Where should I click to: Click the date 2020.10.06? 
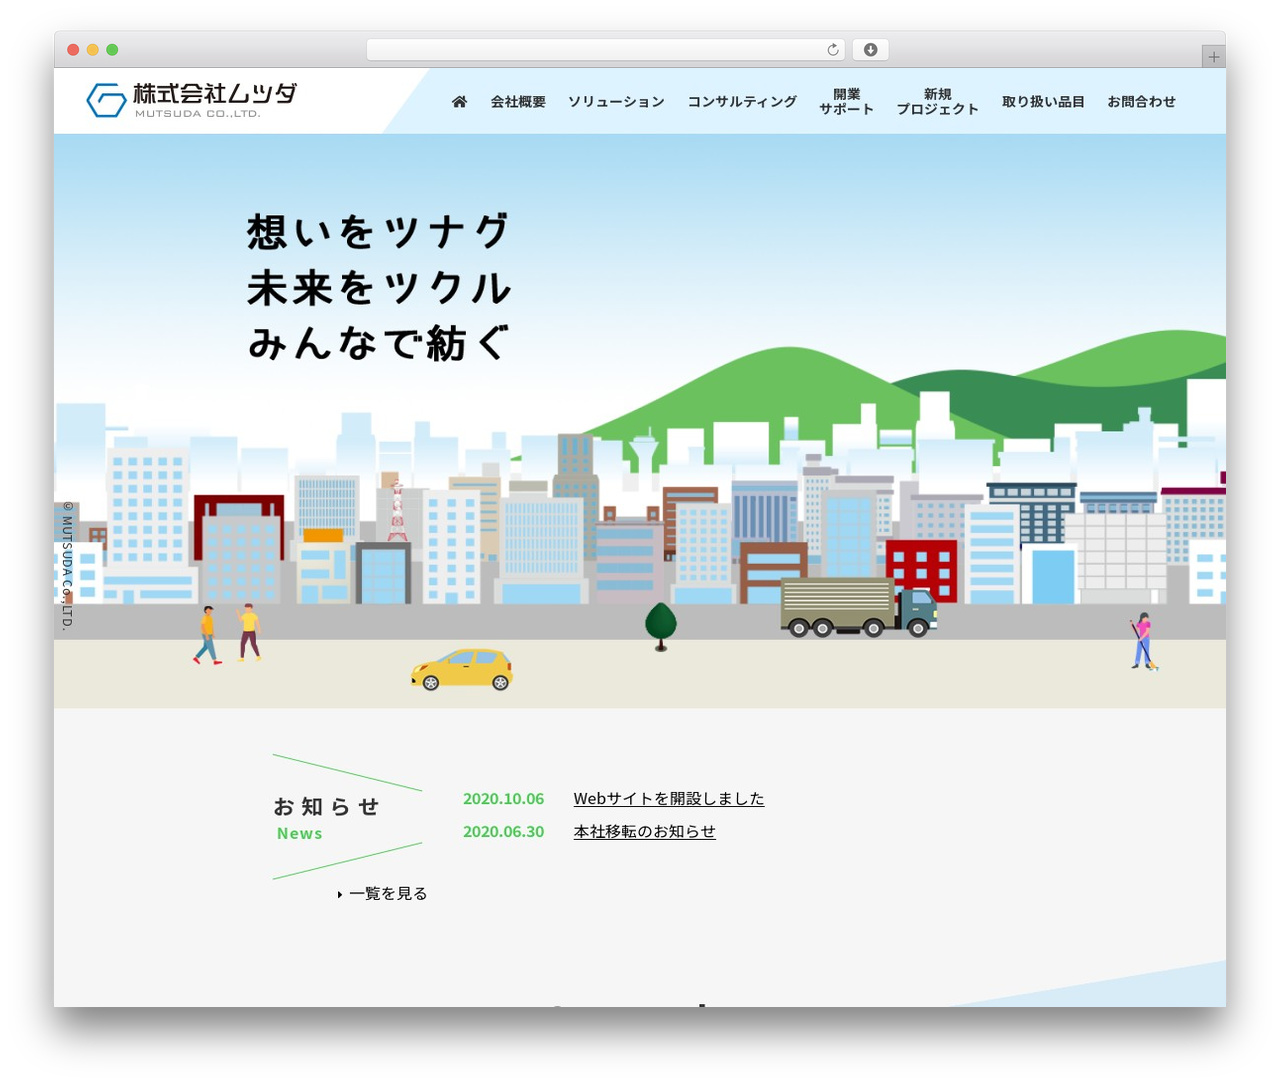click(x=503, y=799)
